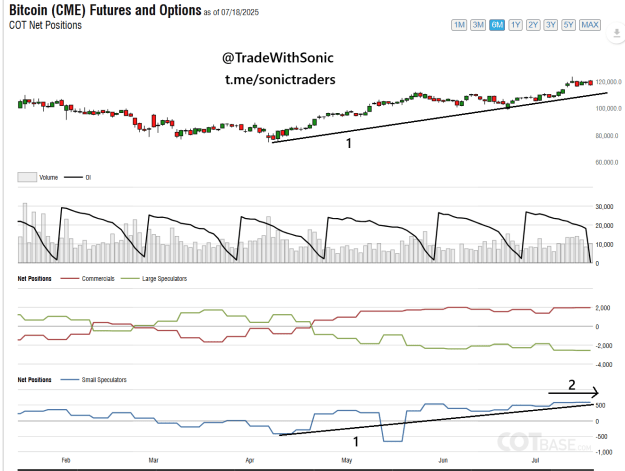The width and height of the screenshot is (625, 471).
Task: Click the @TradeWithSonic handle
Action: [278, 58]
